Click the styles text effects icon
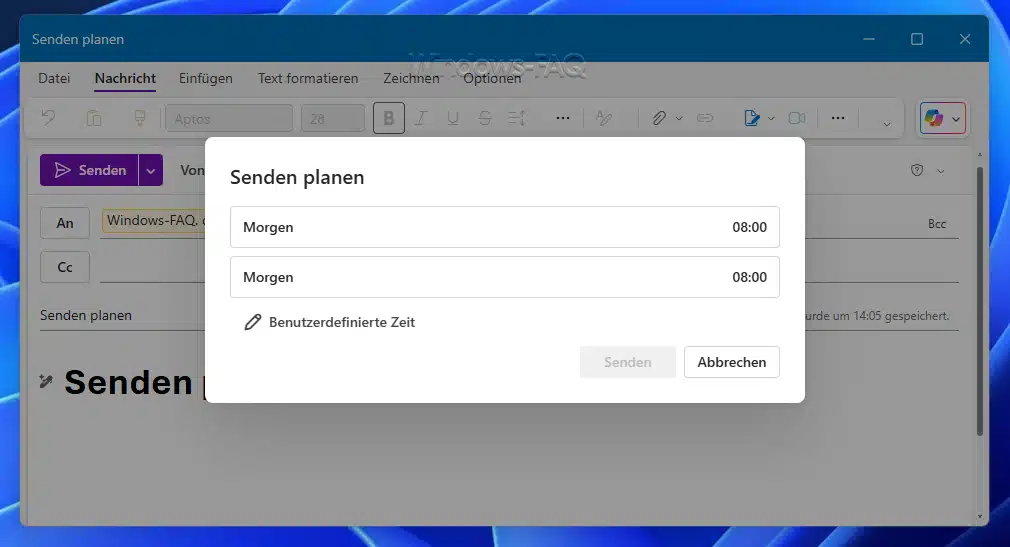1010x547 pixels. (604, 118)
